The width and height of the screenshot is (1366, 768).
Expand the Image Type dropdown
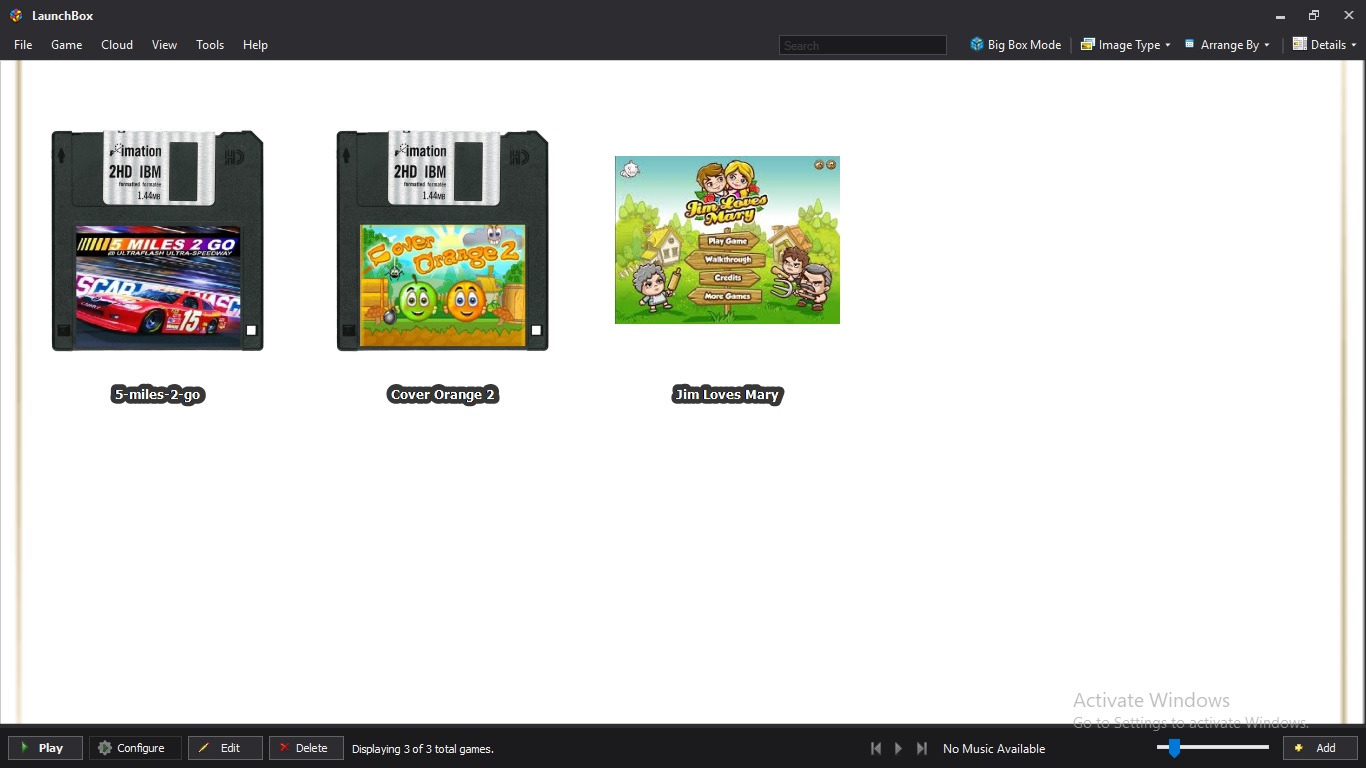(1125, 45)
